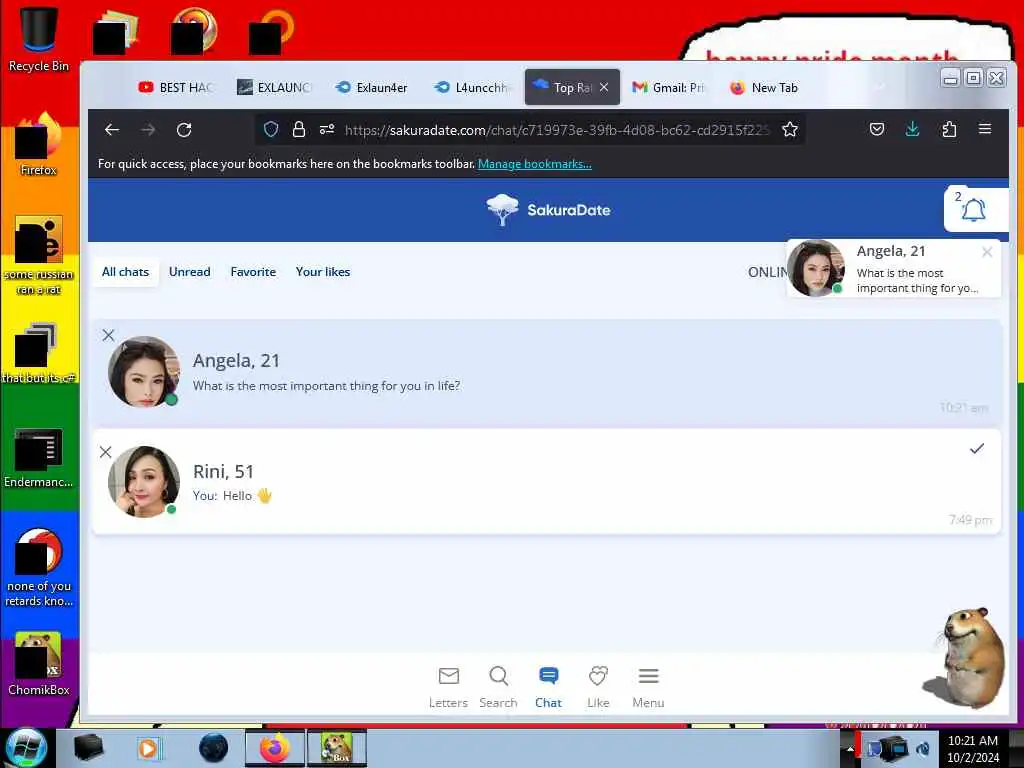Image resolution: width=1024 pixels, height=768 pixels.
Task: Dismiss the Angela notification popup
Action: point(987,252)
